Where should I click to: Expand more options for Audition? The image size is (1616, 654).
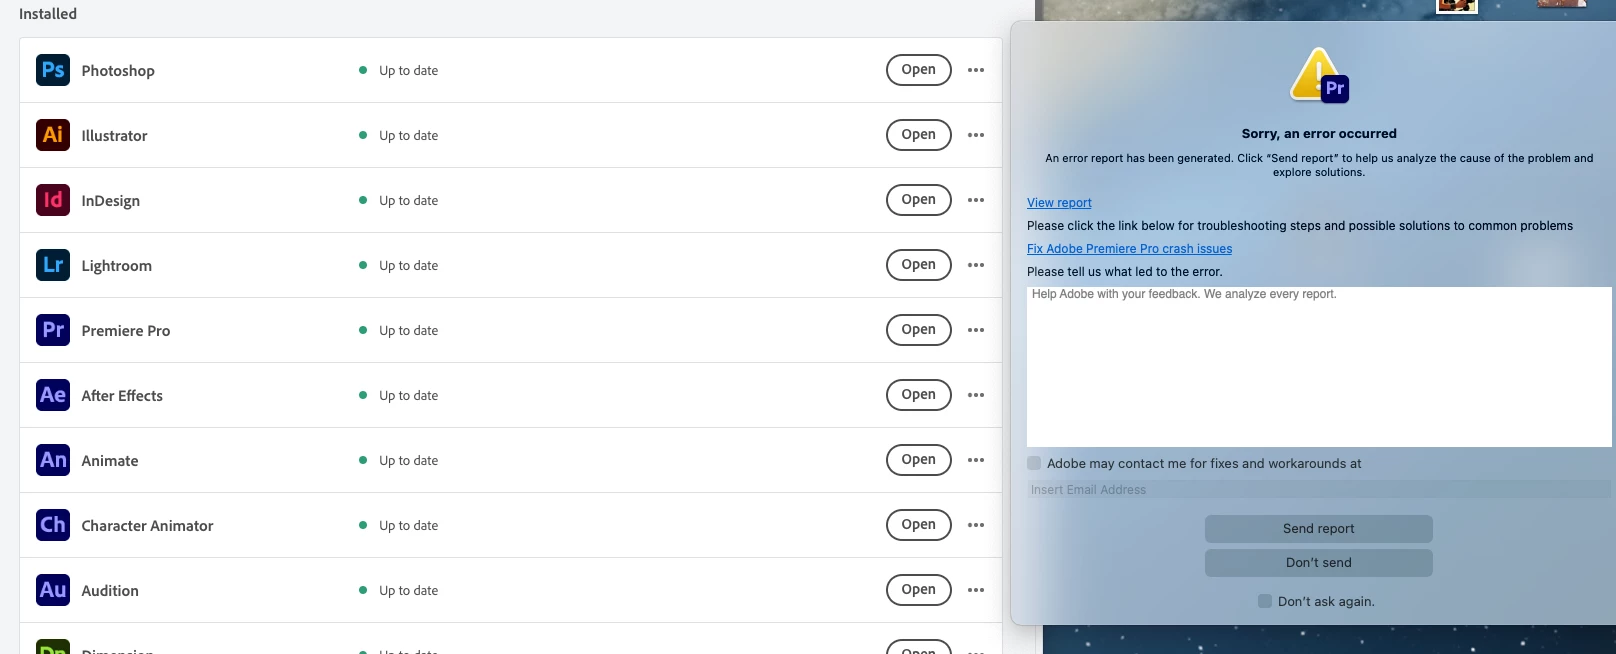pyautogui.click(x=976, y=590)
